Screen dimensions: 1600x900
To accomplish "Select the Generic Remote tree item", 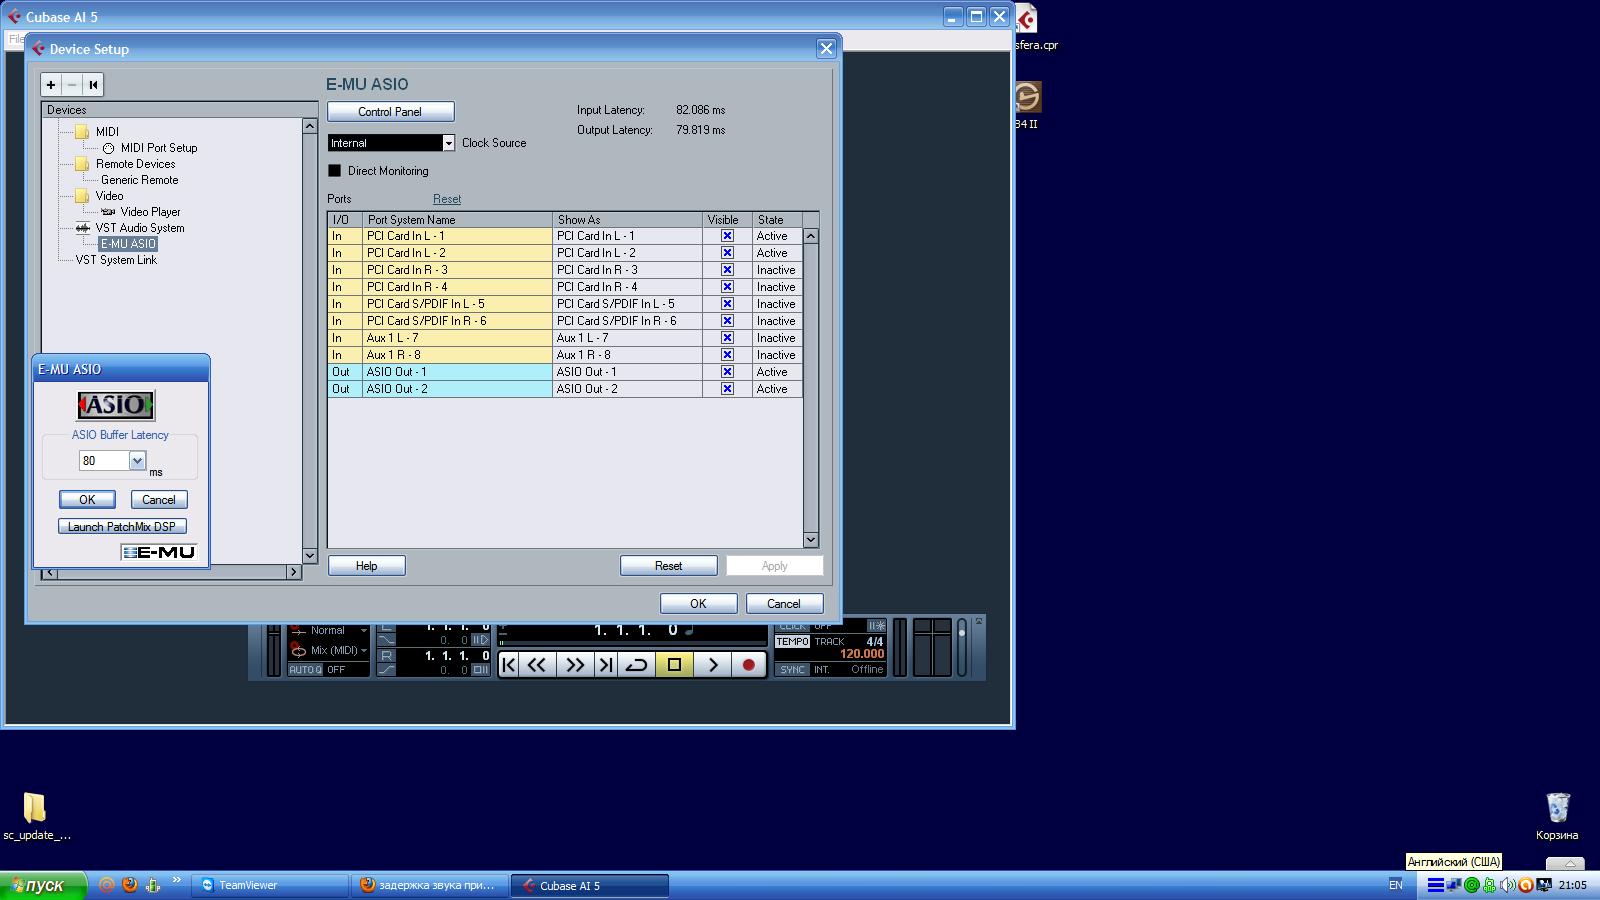I will 140,180.
